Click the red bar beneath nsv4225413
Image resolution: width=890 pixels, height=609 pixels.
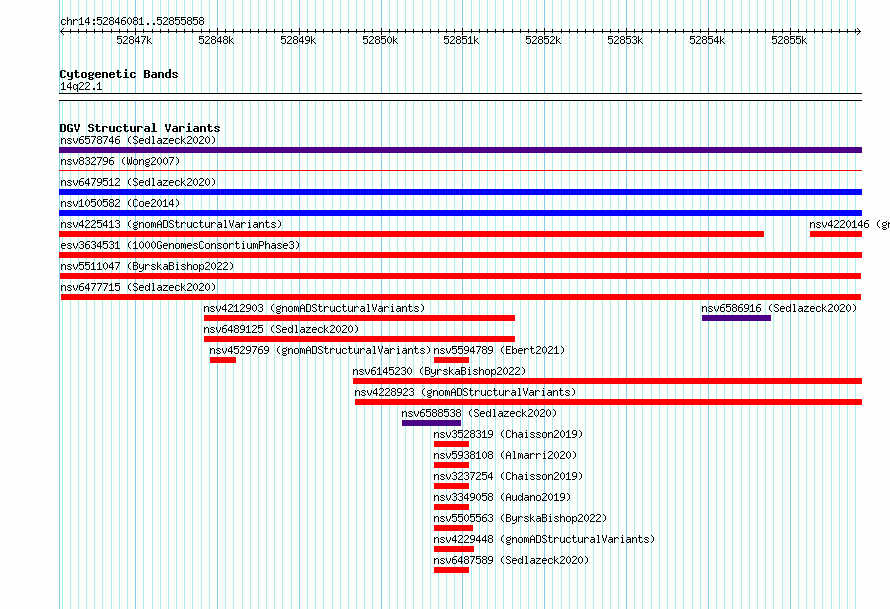coord(412,234)
